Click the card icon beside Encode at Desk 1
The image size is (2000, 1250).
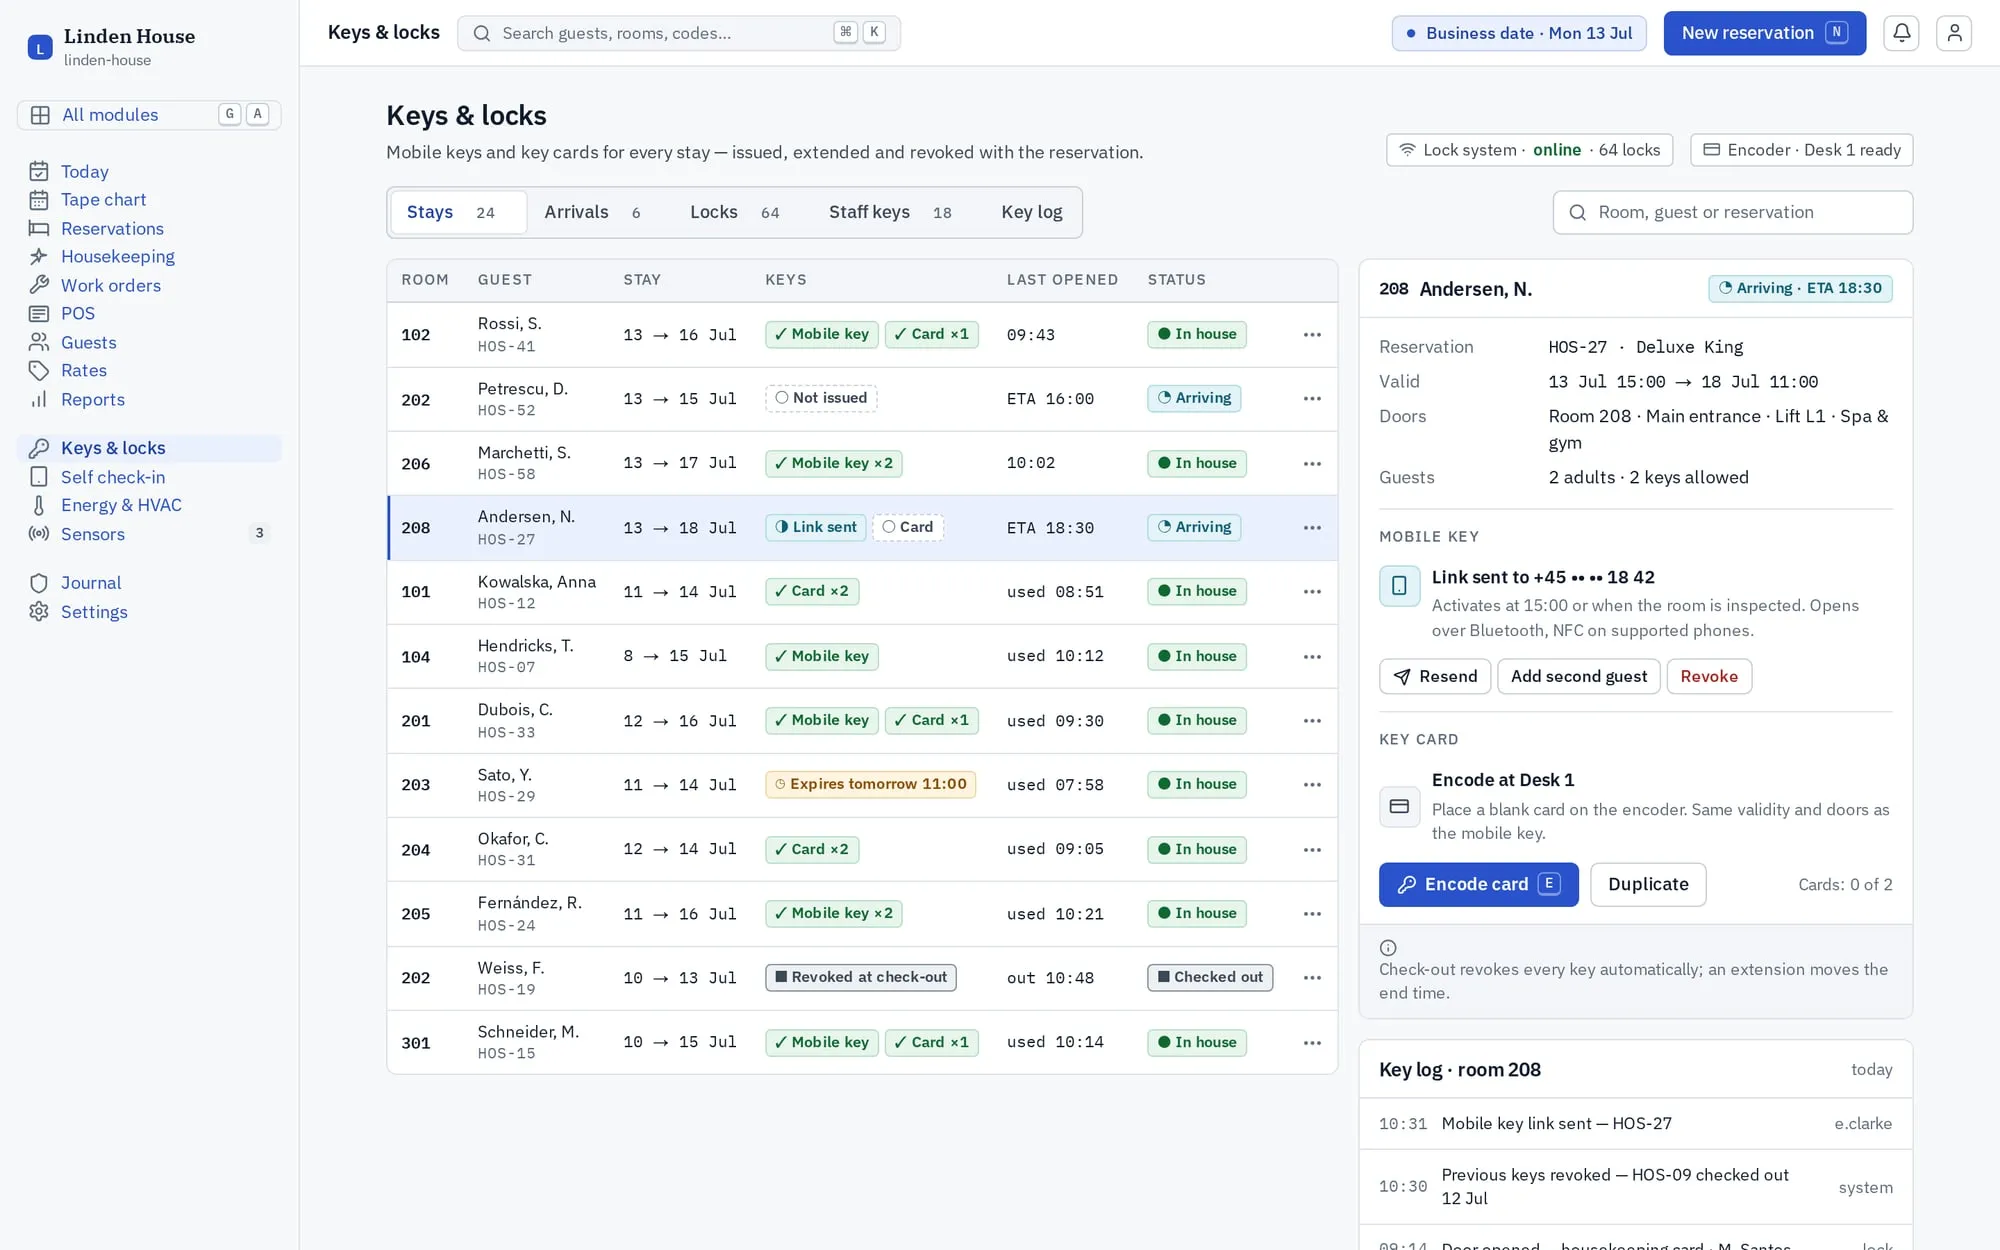click(x=1399, y=806)
